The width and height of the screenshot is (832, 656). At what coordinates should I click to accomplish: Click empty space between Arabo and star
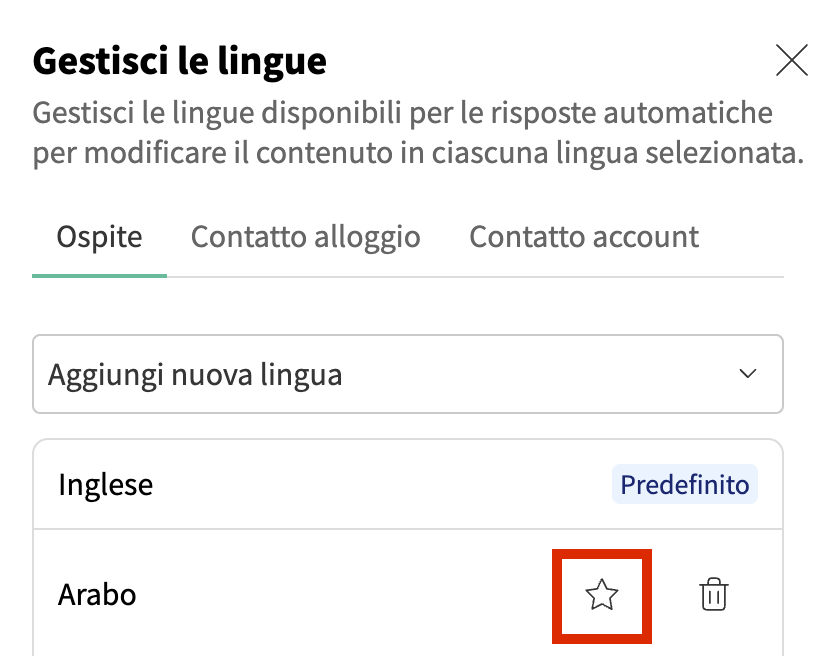[x=350, y=595]
